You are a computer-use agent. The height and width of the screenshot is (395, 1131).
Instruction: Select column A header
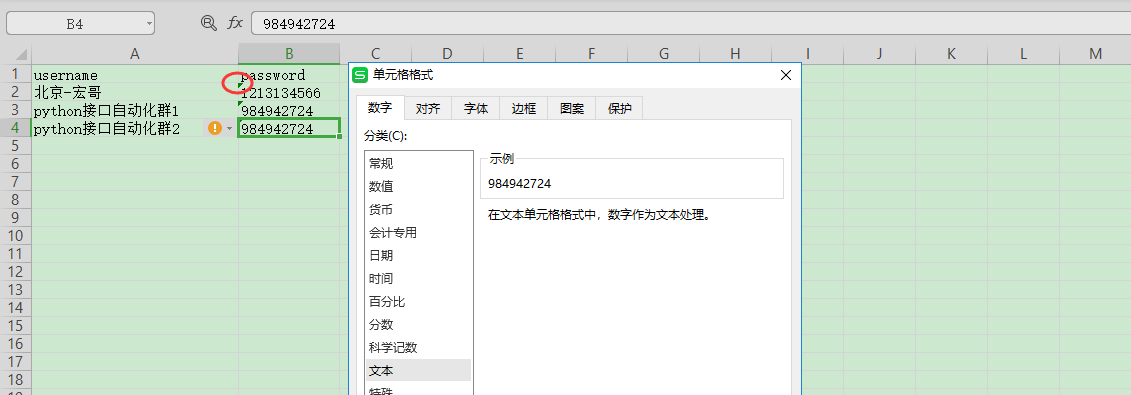coord(135,54)
